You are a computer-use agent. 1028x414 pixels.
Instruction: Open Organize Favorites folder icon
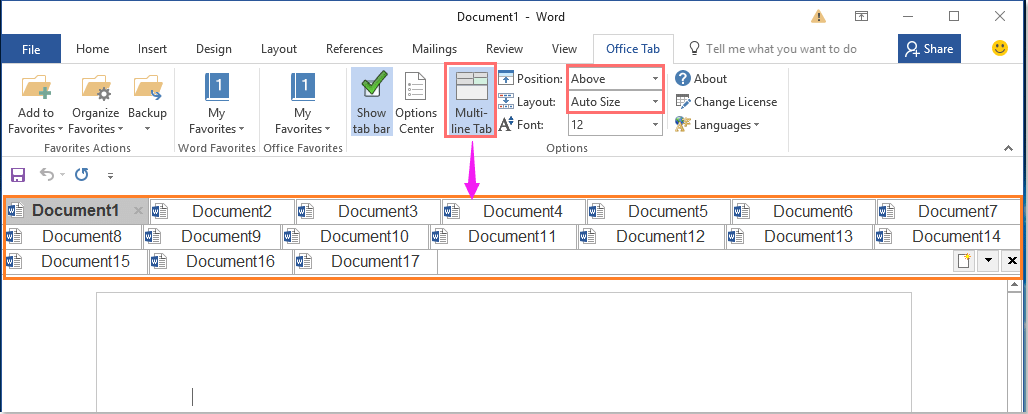(95, 87)
